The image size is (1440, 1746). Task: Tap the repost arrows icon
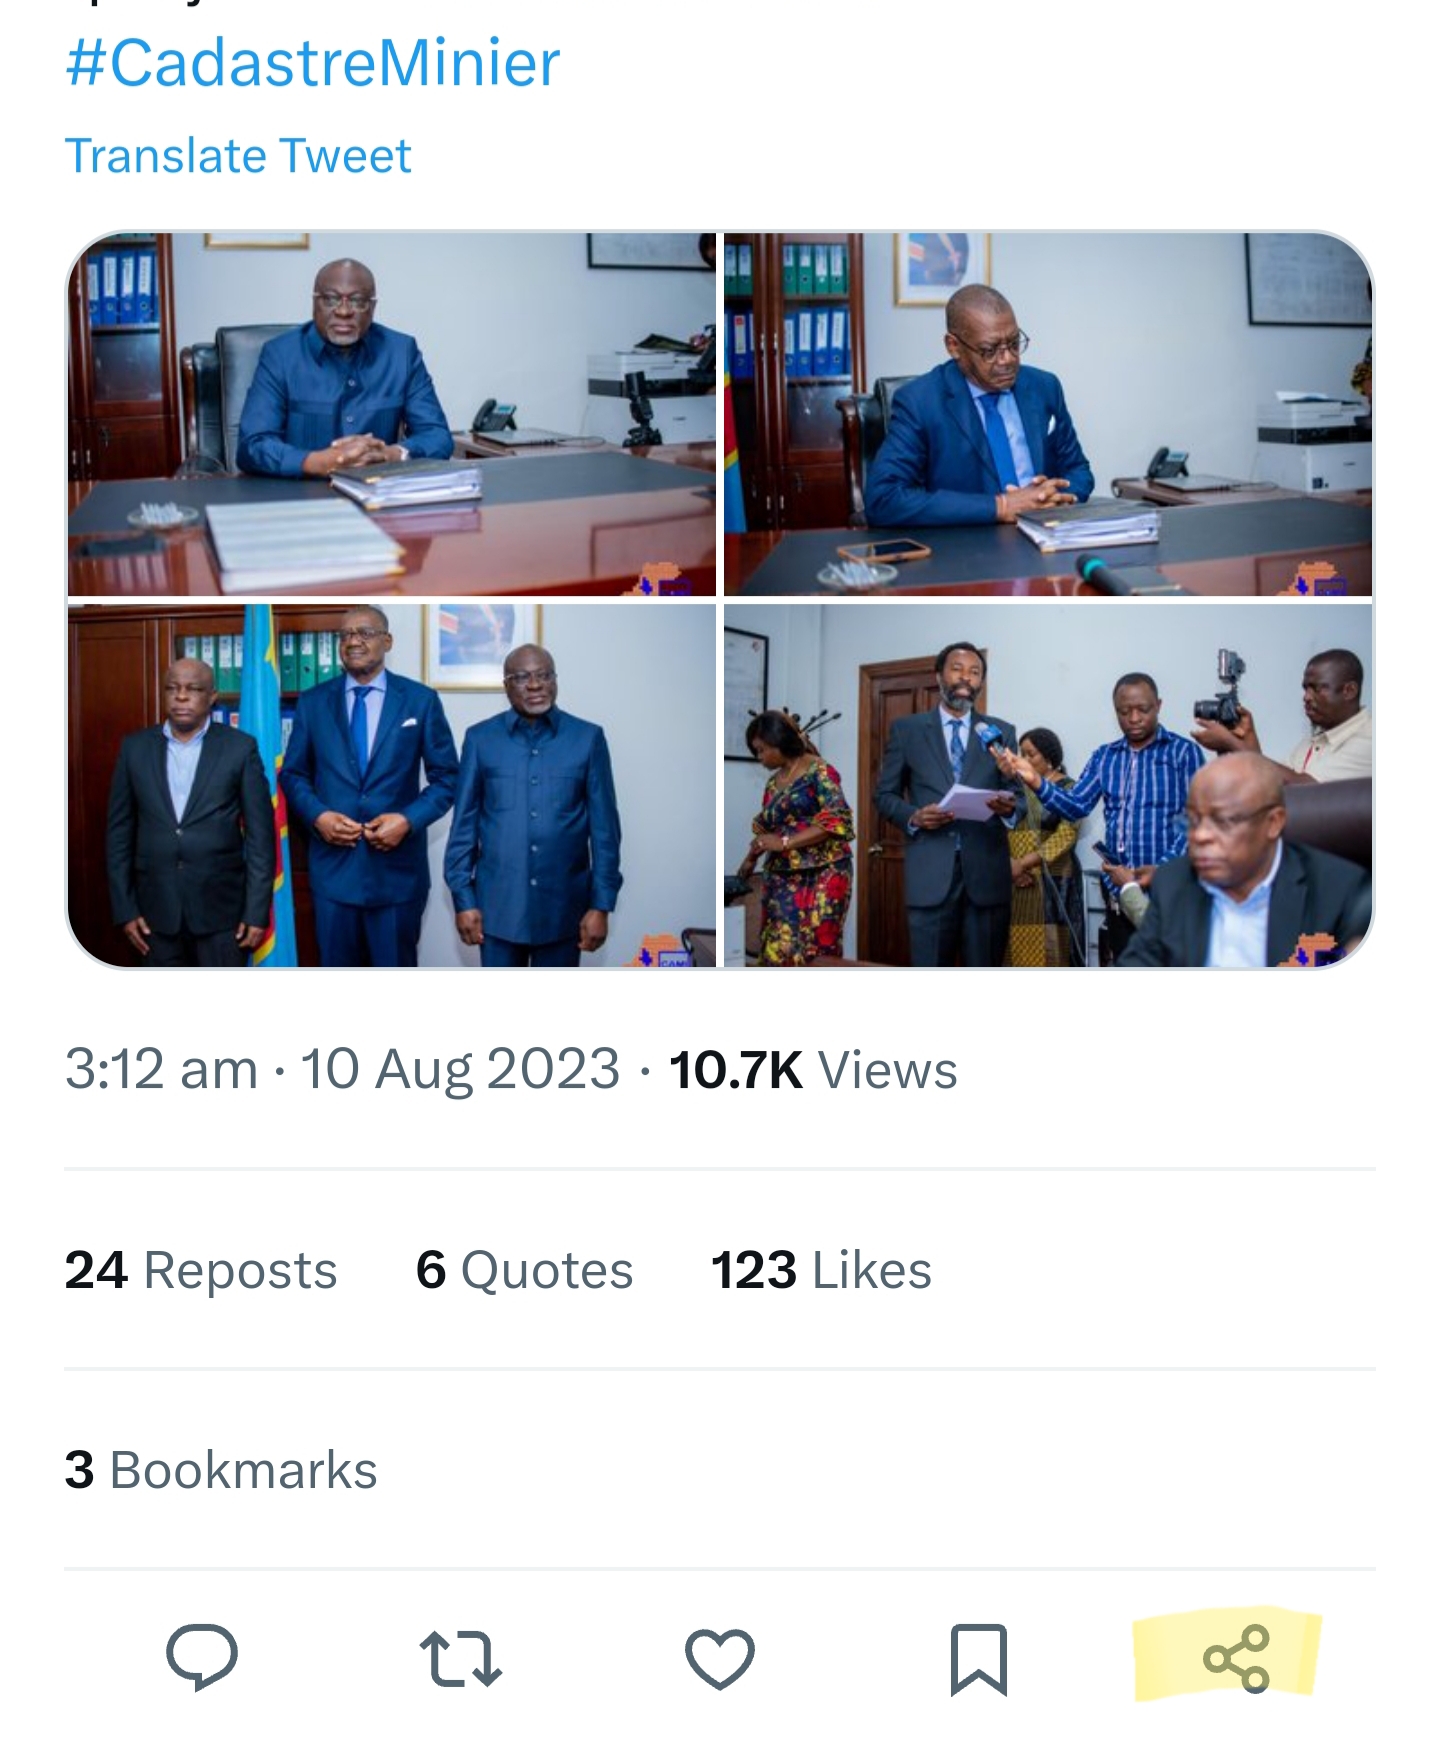click(x=460, y=1658)
